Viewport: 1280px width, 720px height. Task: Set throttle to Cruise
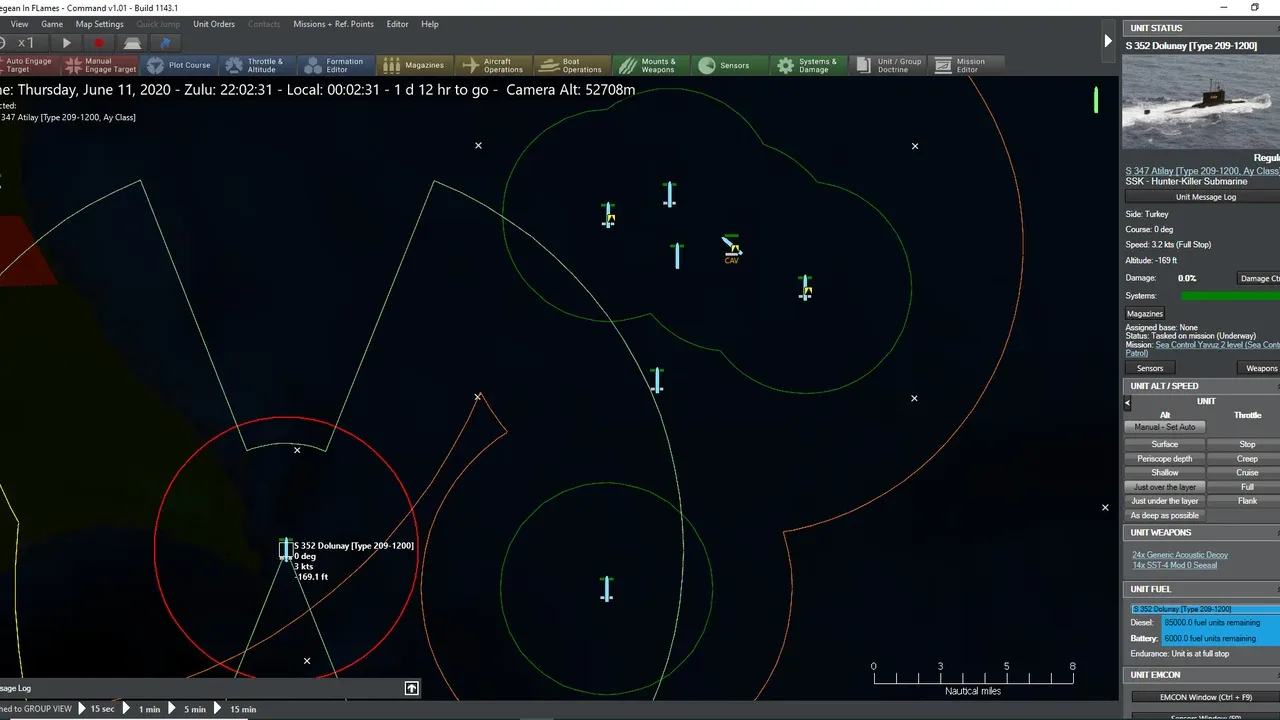[1247, 473]
